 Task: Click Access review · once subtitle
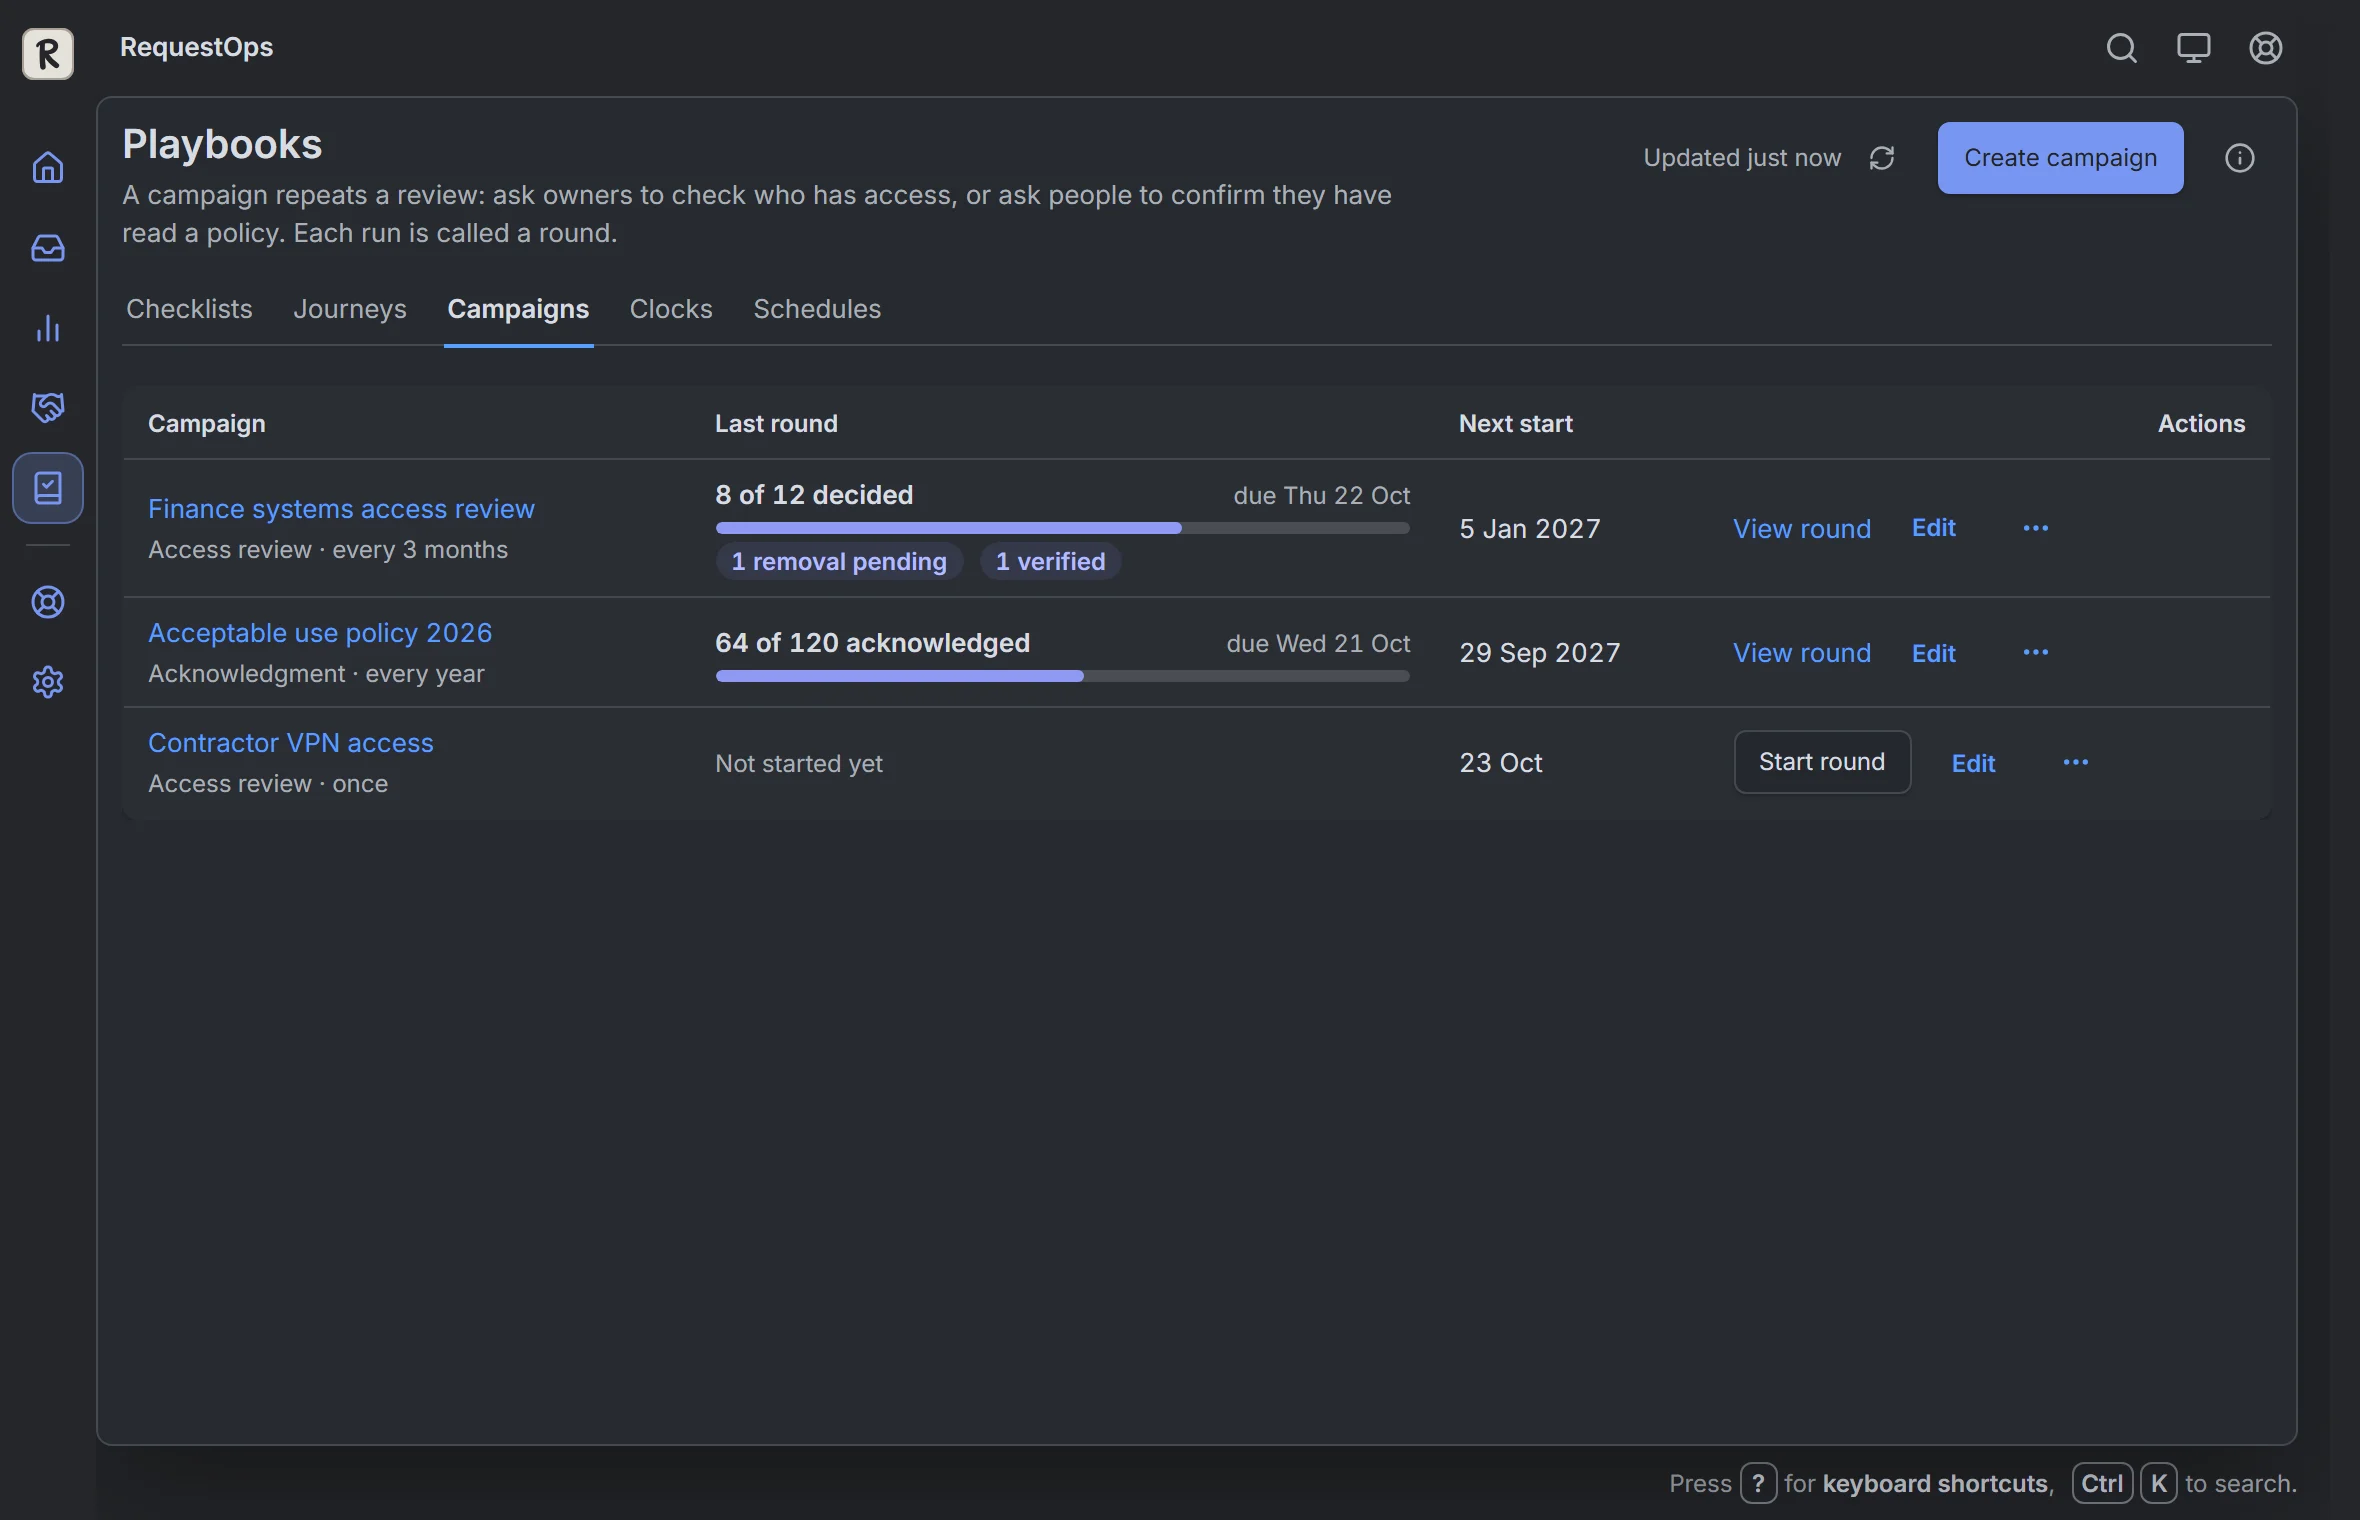(268, 783)
